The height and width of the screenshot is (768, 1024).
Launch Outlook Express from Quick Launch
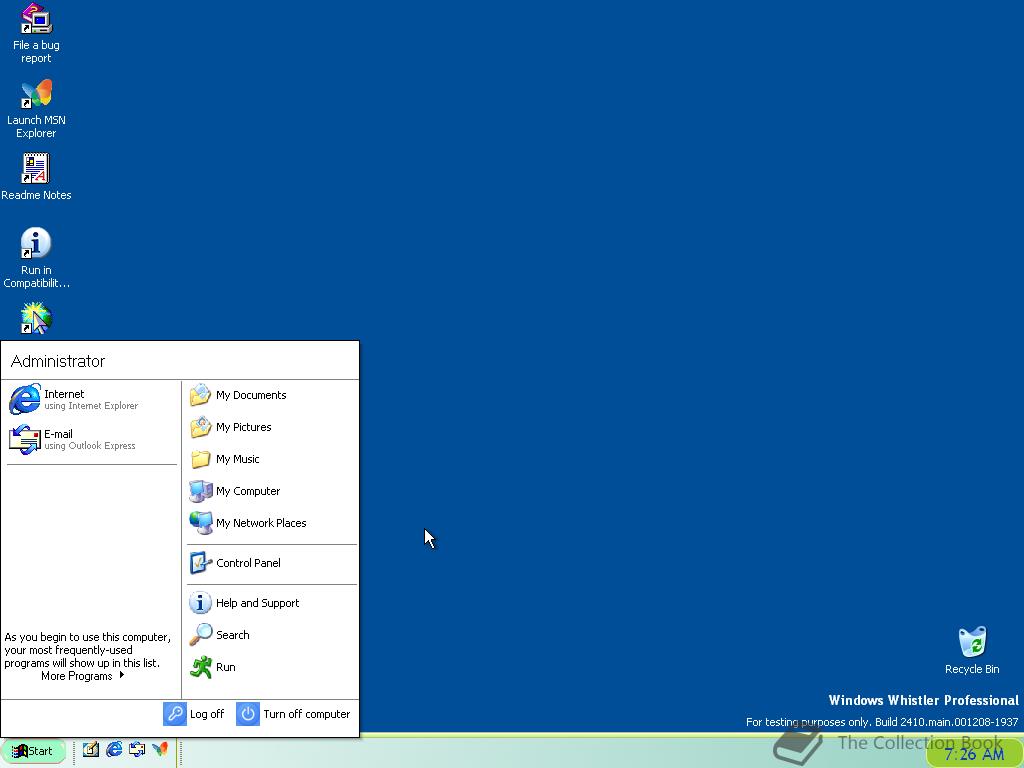tap(137, 750)
